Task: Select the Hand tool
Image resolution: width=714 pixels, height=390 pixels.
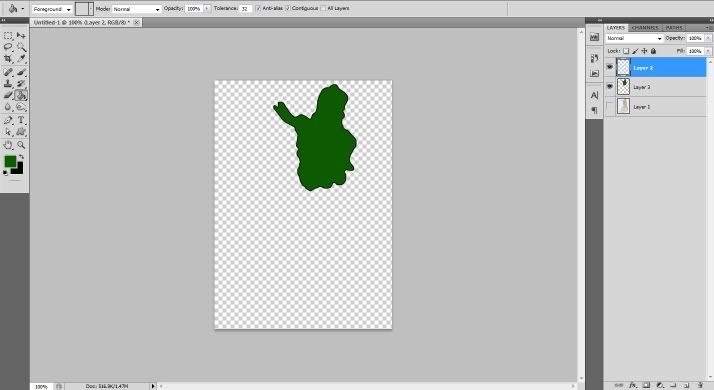Action: coord(8,145)
